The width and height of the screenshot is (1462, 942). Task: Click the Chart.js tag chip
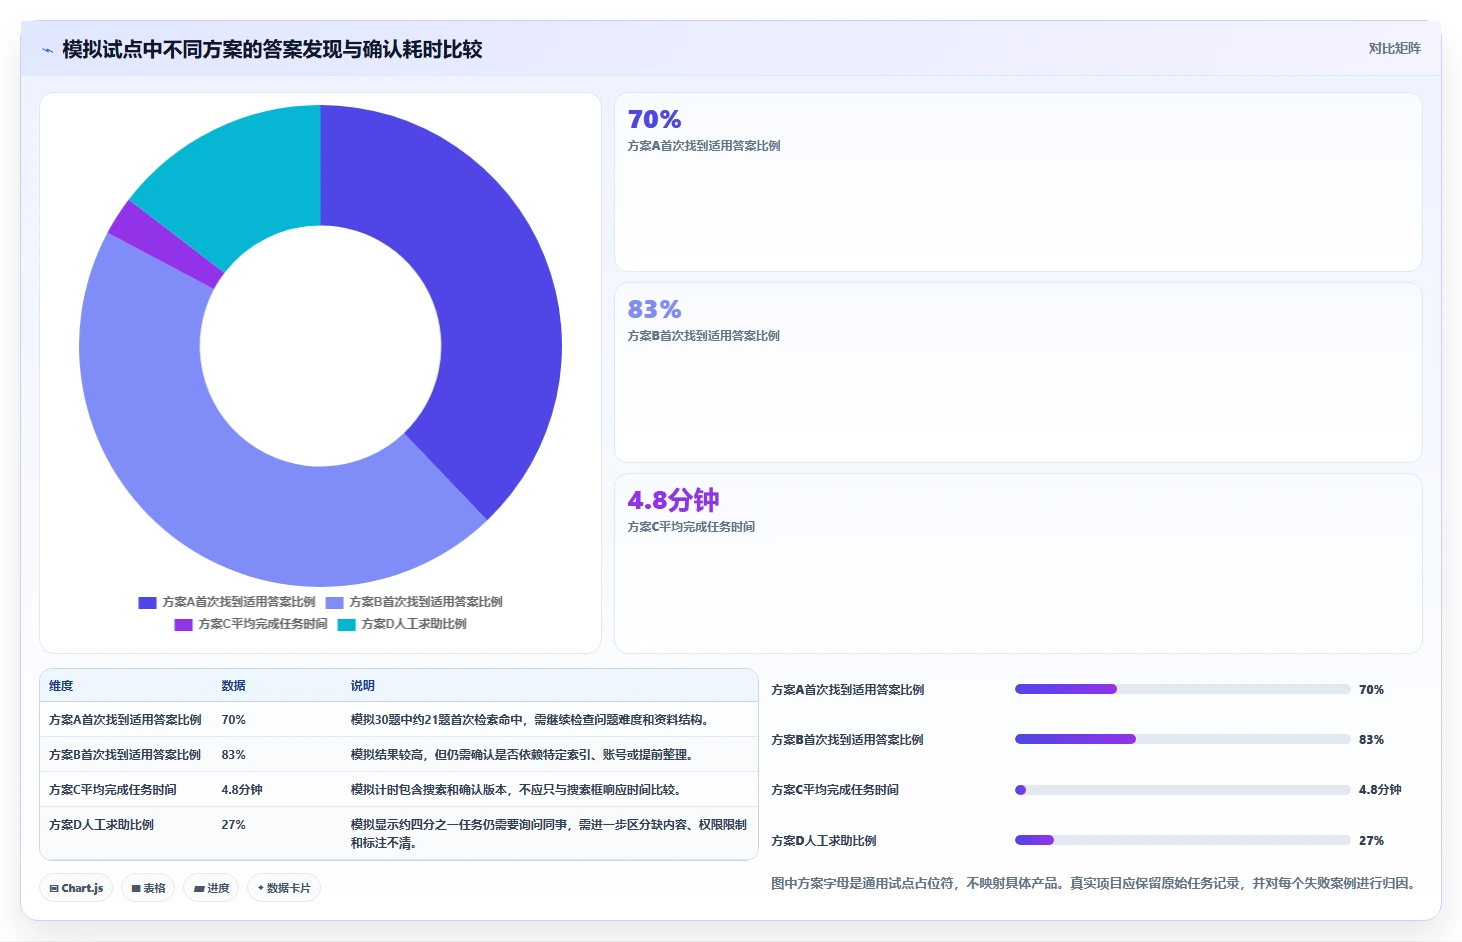[76, 888]
